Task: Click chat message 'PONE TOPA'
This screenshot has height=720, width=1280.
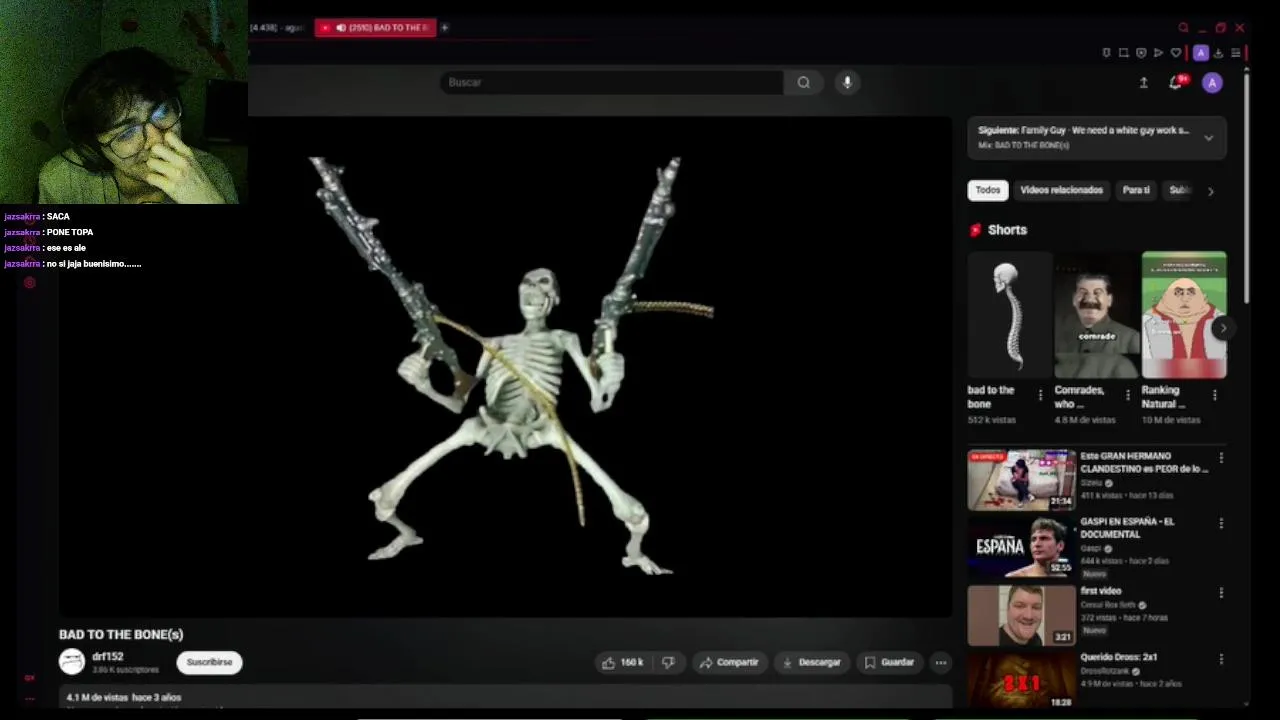Action: coord(70,232)
